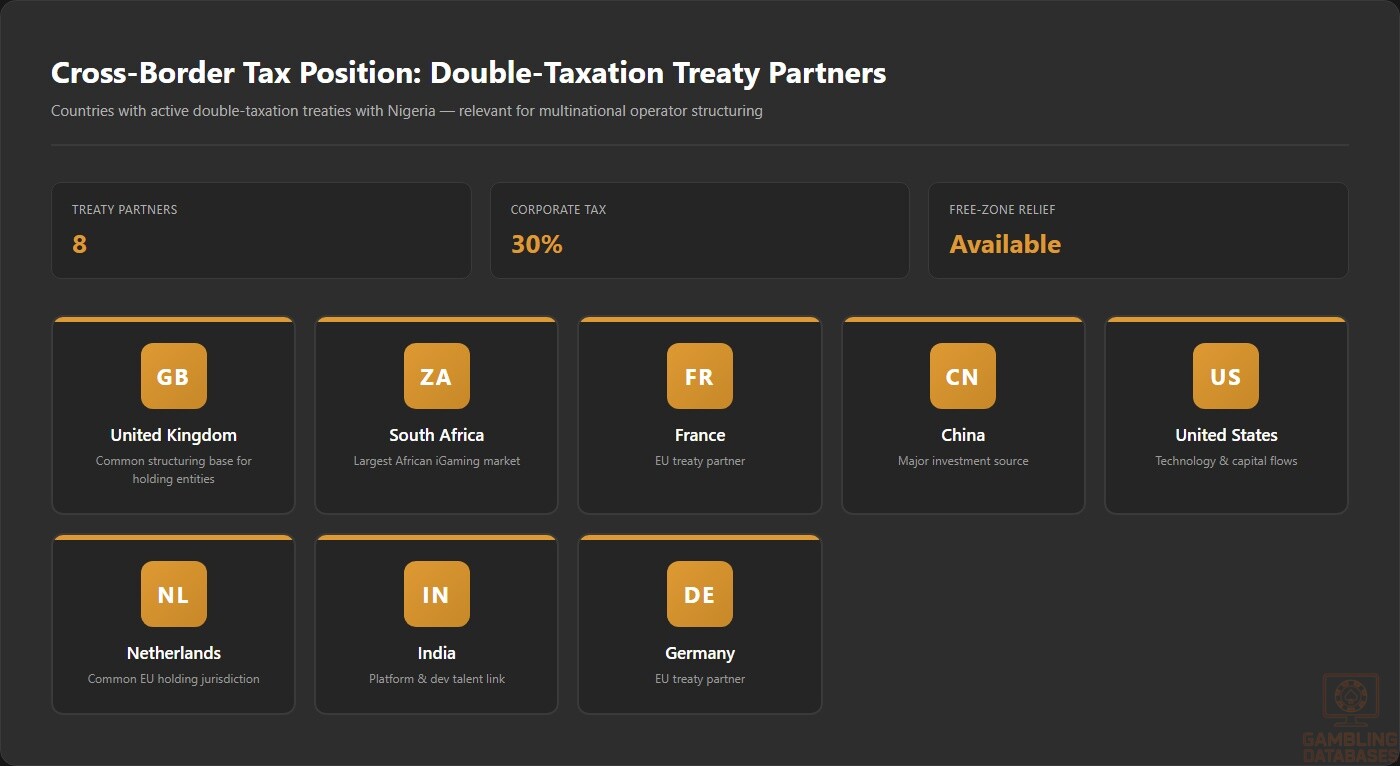Click 'Major investment source' text under China
The width and height of the screenshot is (1400, 766).
(962, 461)
